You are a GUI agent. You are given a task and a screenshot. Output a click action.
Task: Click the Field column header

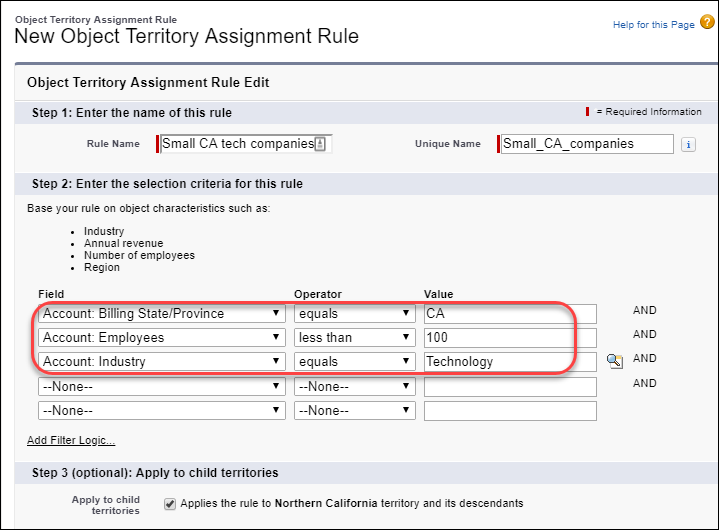click(51, 294)
